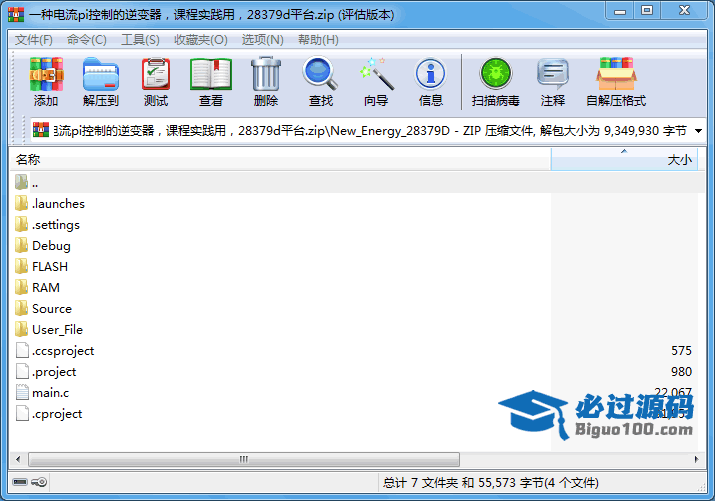Viewport: 715px width, 501px height.
Task: Click the address bar path text
Action: (x=370, y=131)
